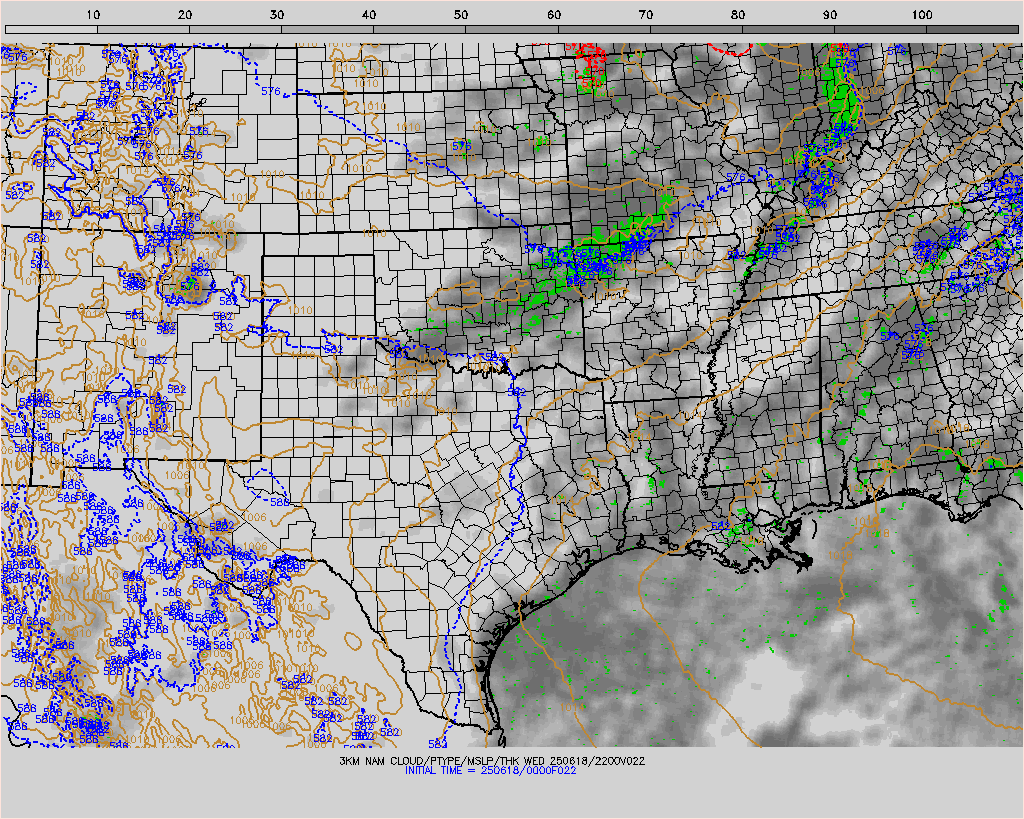Click the cloud scale label 20
1024x819 pixels.
click(185, 14)
